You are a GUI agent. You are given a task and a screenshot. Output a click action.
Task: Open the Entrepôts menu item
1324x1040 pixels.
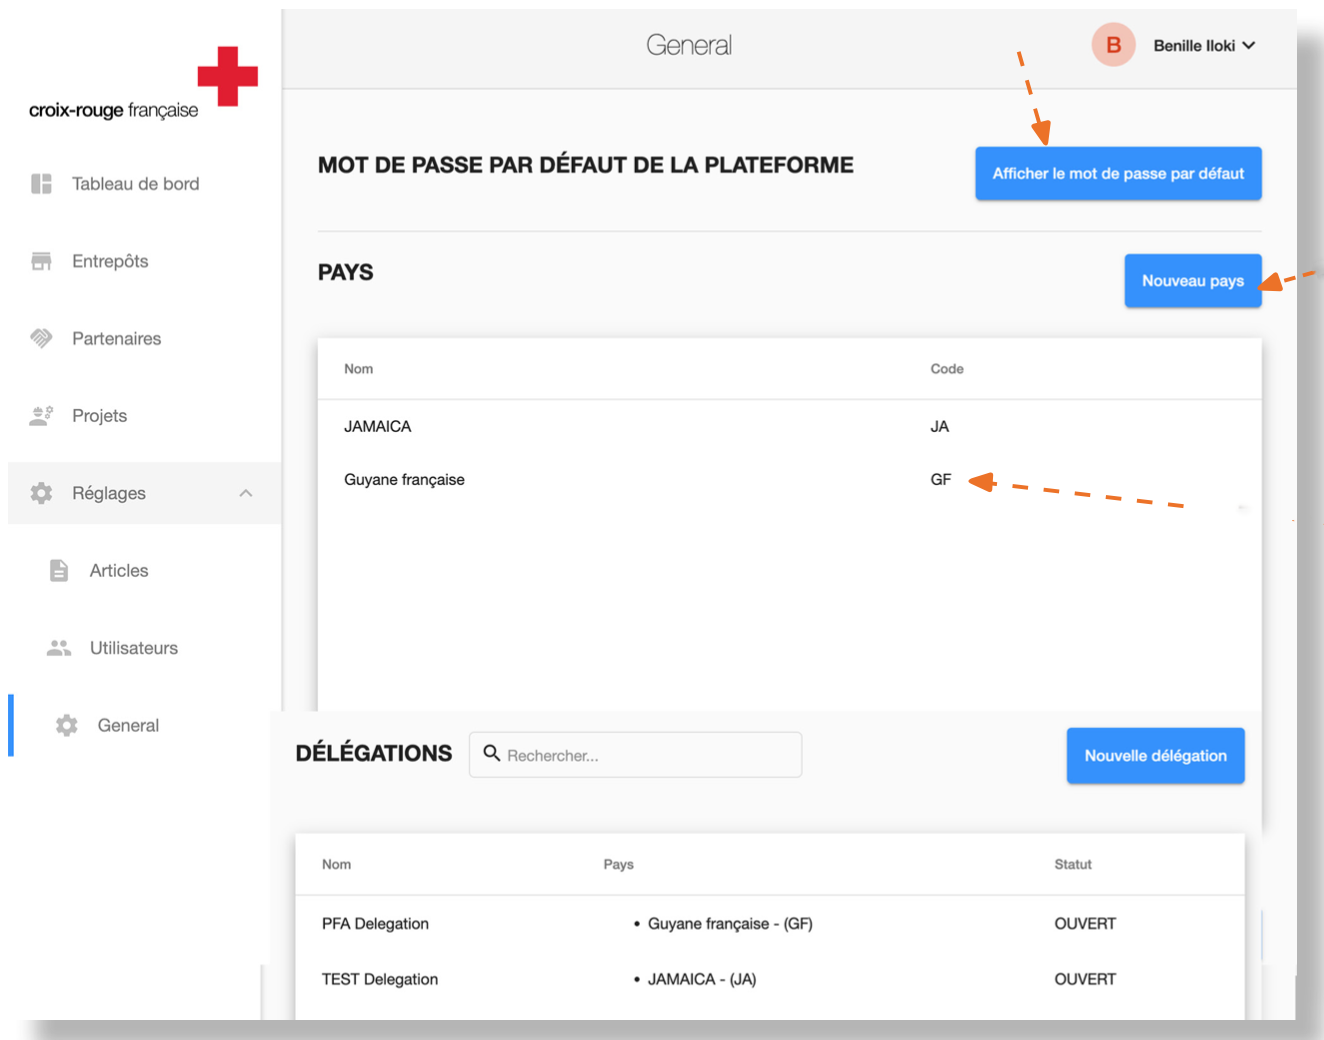(110, 261)
